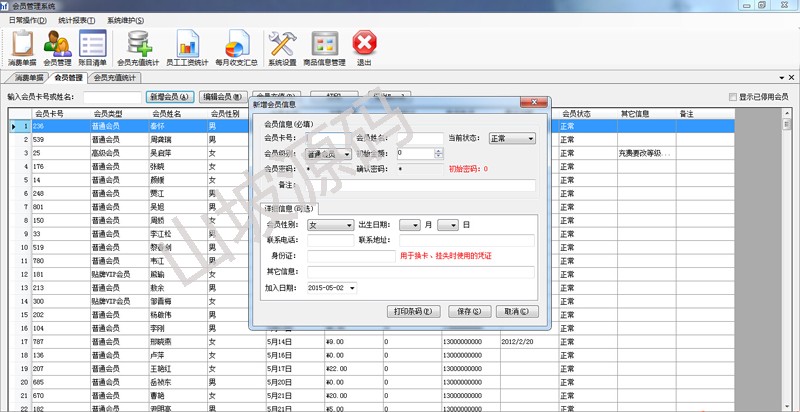The height and width of the screenshot is (412, 800).
Task: Open the birth day (日) dropdown
Action: pyautogui.click(x=448, y=225)
